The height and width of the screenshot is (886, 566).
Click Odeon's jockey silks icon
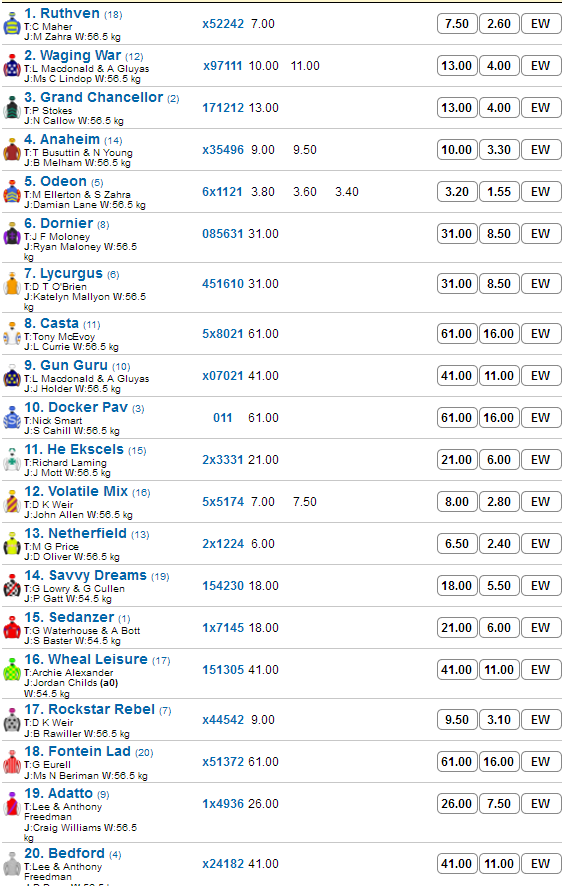pos(12,192)
